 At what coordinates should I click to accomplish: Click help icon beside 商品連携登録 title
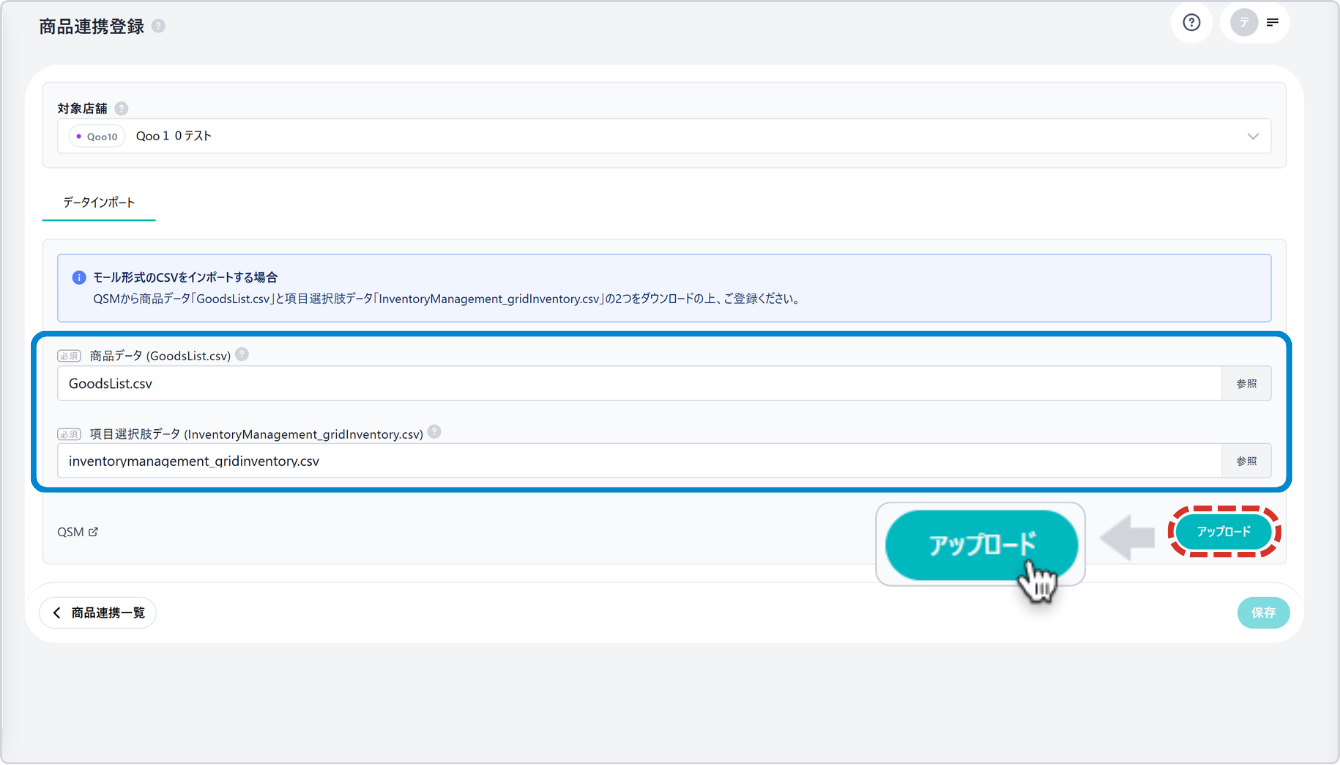point(159,27)
